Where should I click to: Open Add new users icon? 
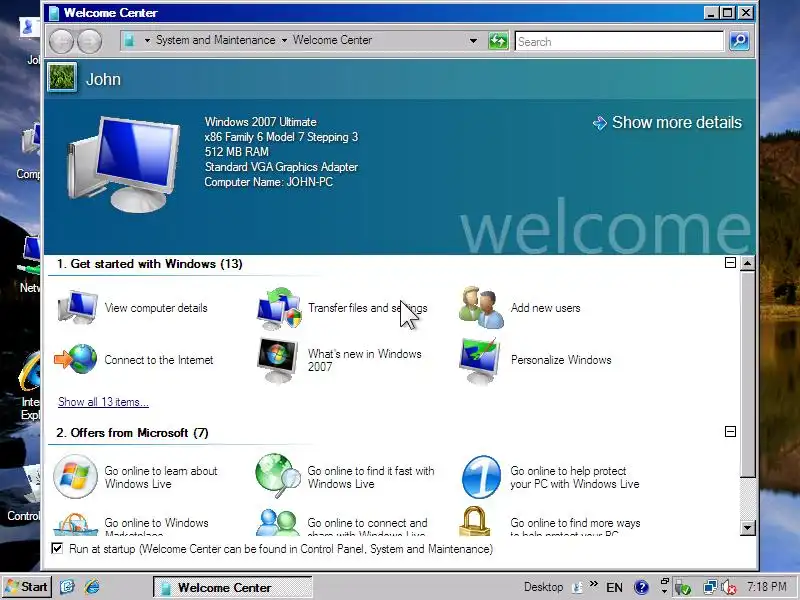pos(481,308)
